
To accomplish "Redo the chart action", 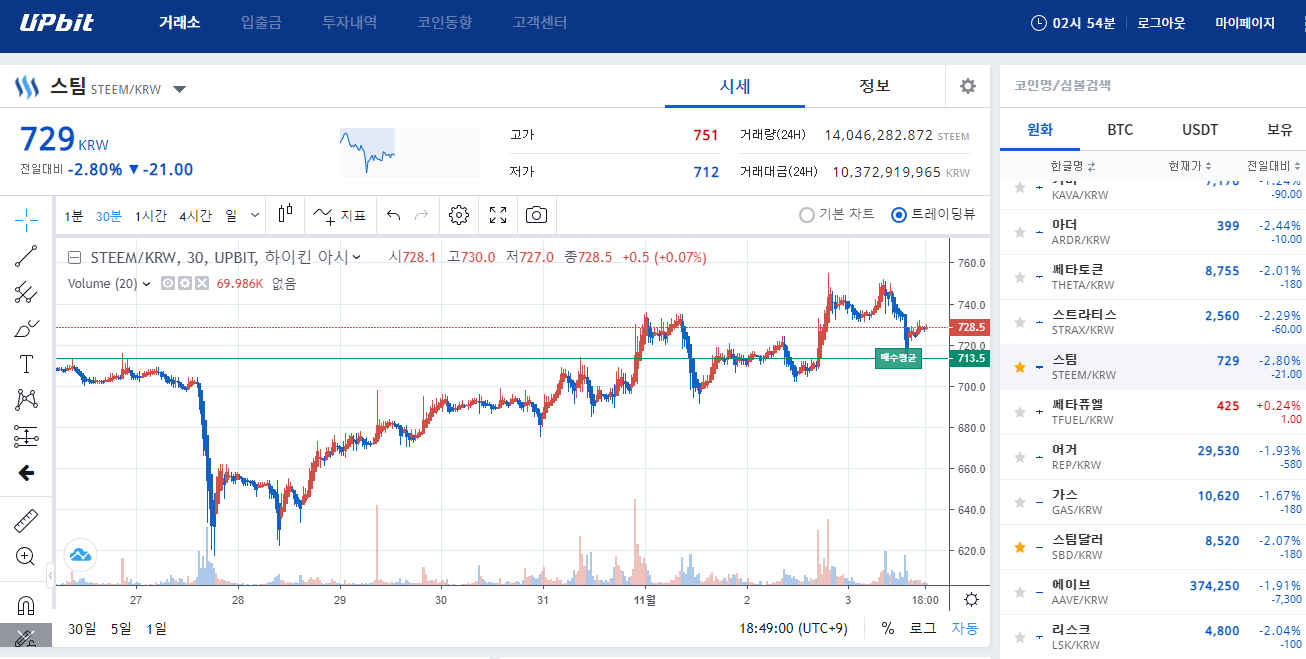I will pyautogui.click(x=421, y=215).
